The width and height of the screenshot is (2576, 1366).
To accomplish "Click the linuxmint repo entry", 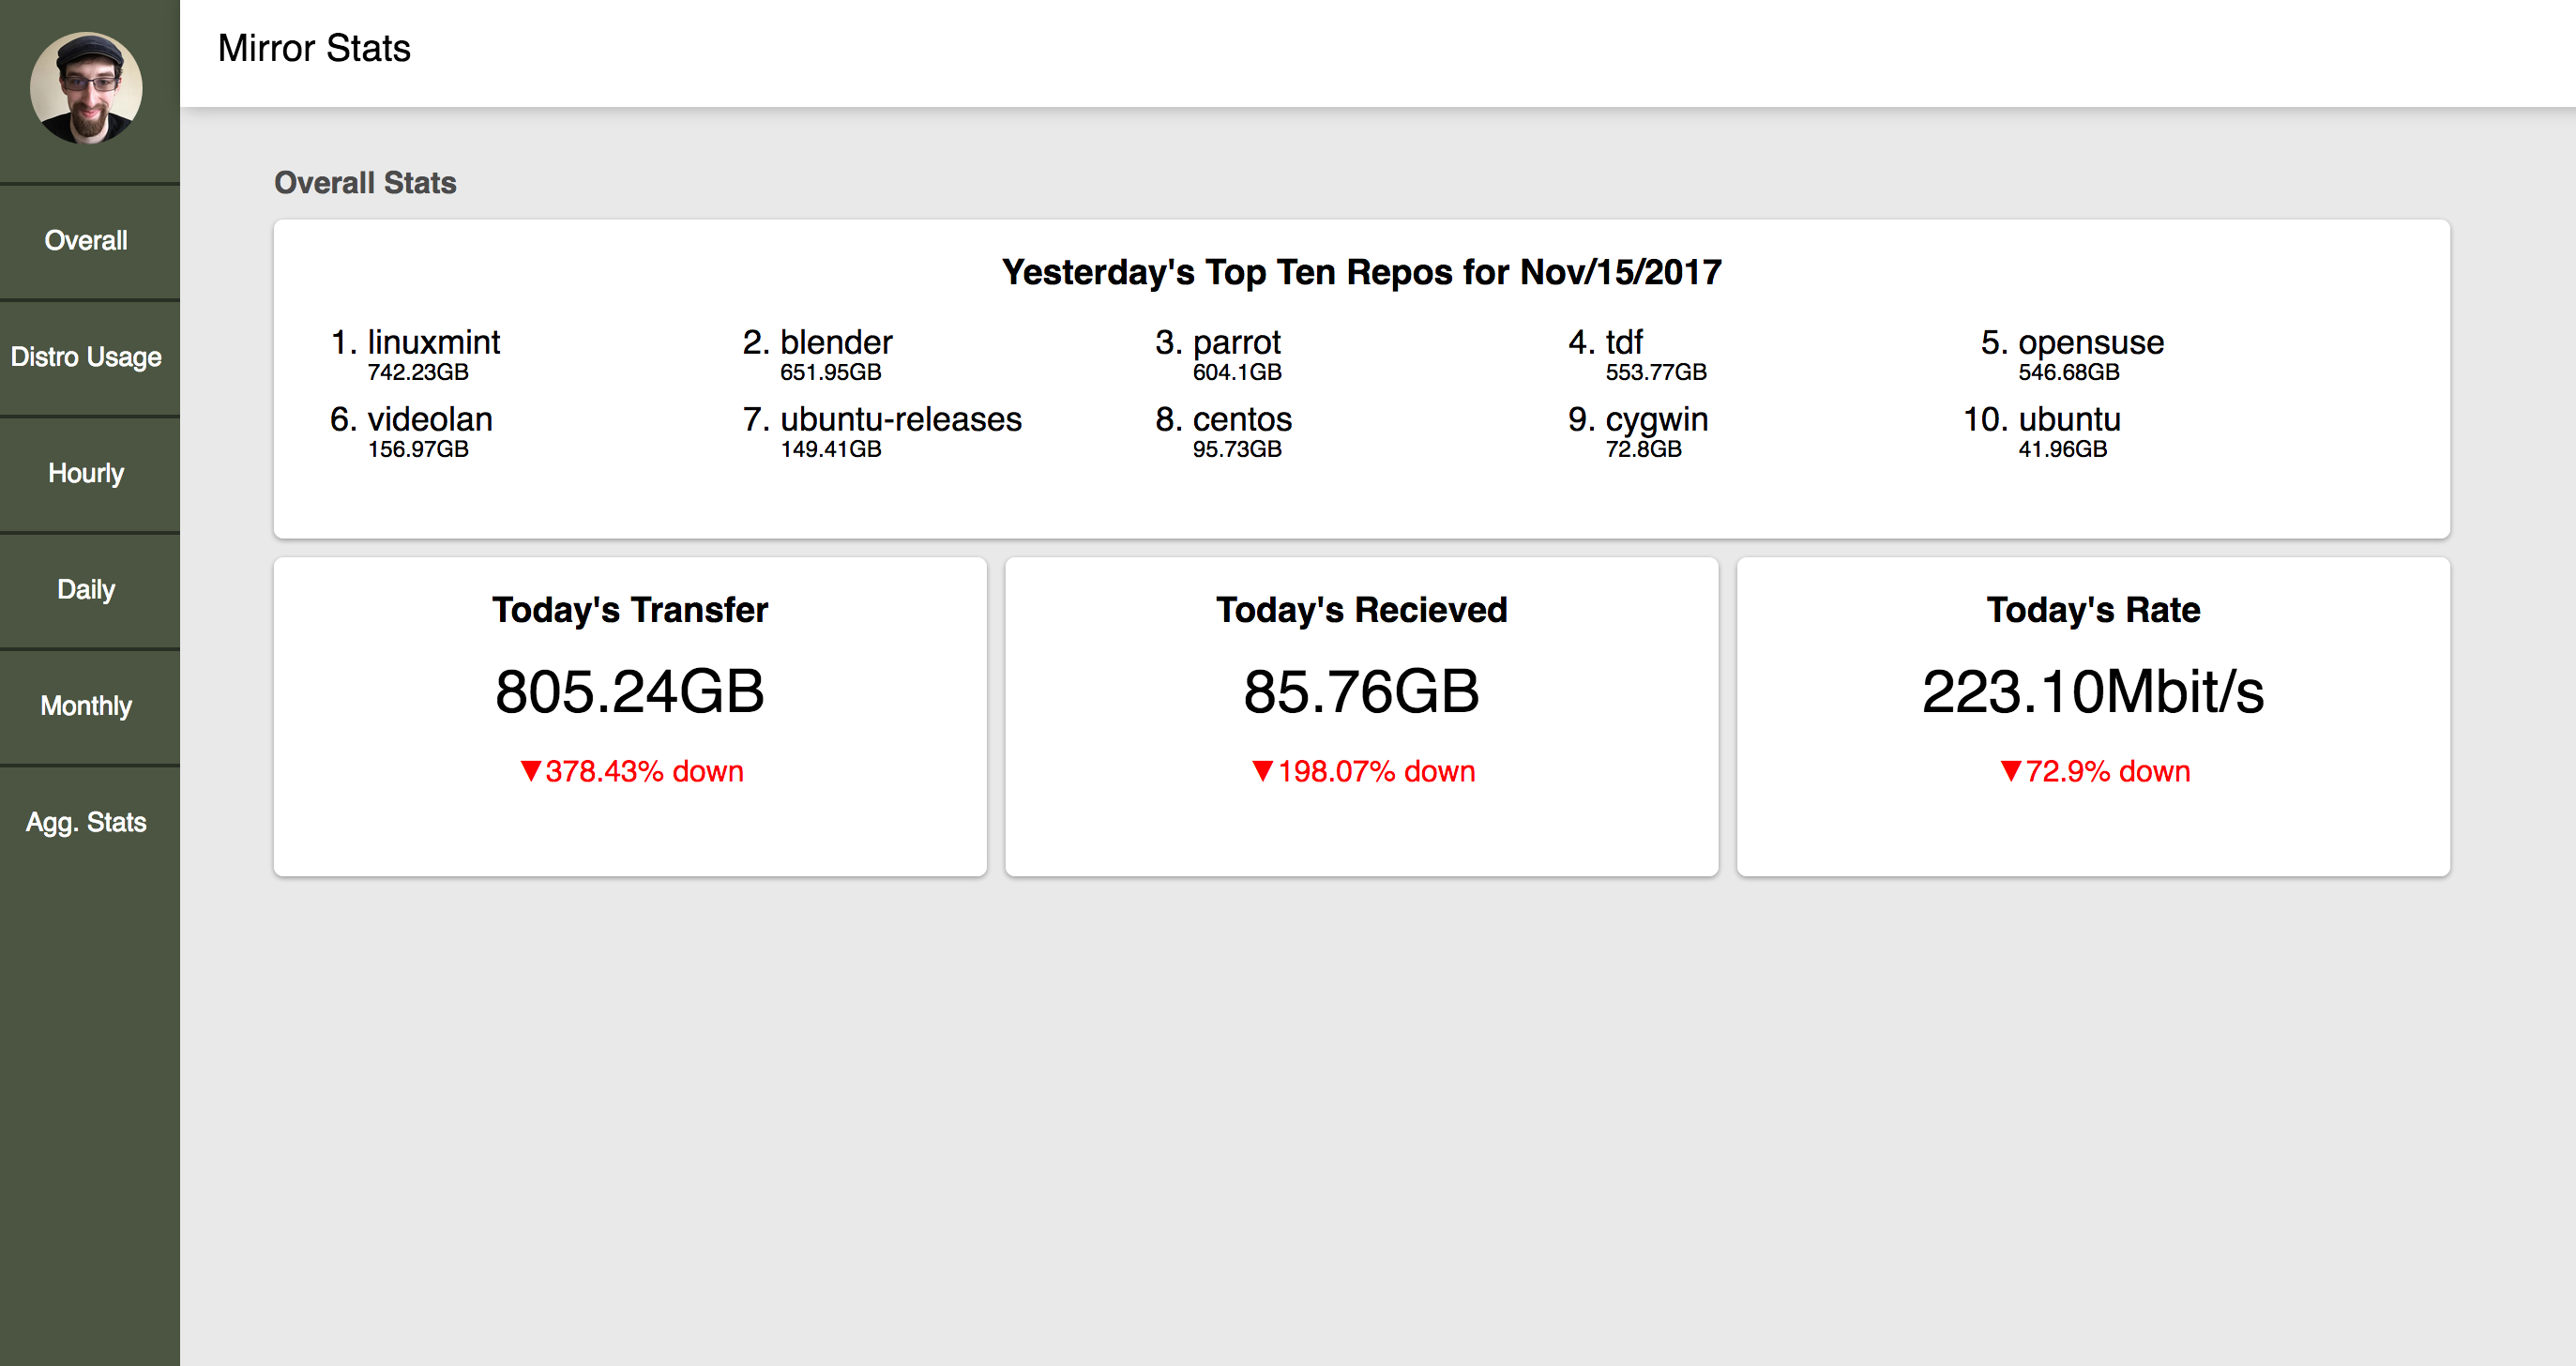I will [433, 342].
